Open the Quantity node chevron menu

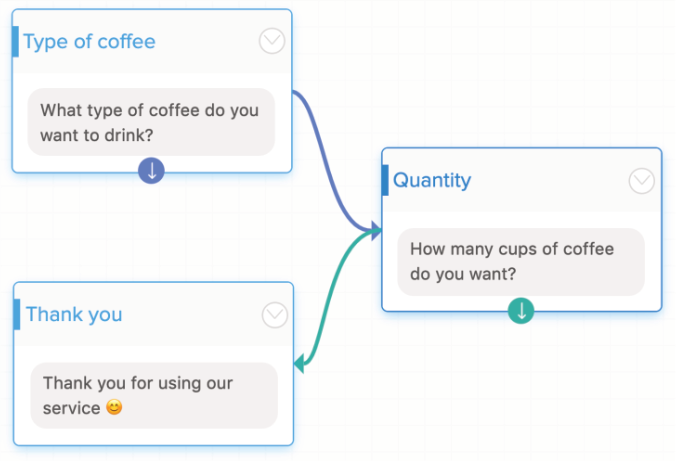pos(641,180)
